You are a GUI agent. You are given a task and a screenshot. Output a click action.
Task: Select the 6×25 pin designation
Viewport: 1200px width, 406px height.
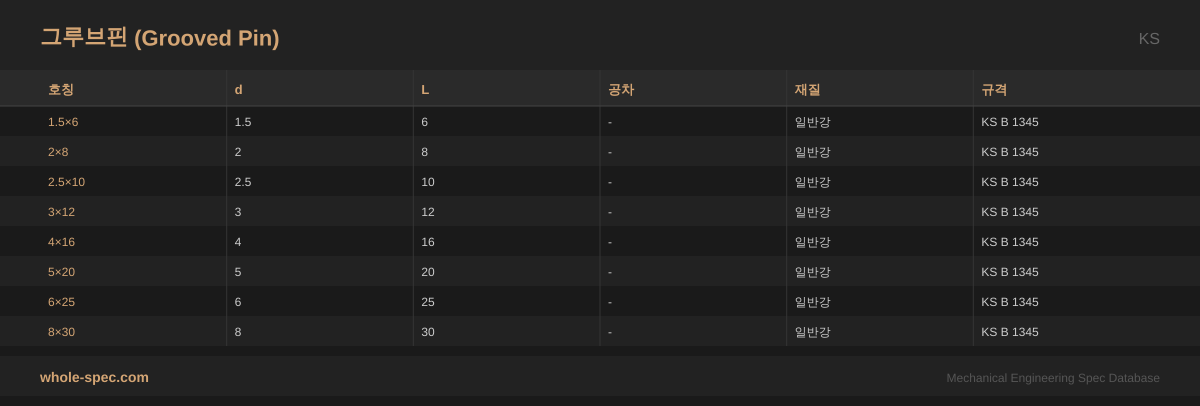[x=61, y=302]
